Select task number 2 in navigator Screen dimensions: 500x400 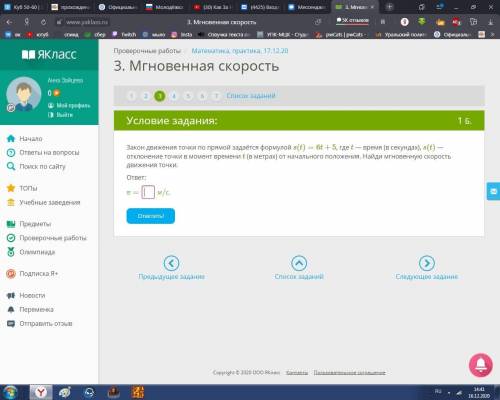coord(146,96)
